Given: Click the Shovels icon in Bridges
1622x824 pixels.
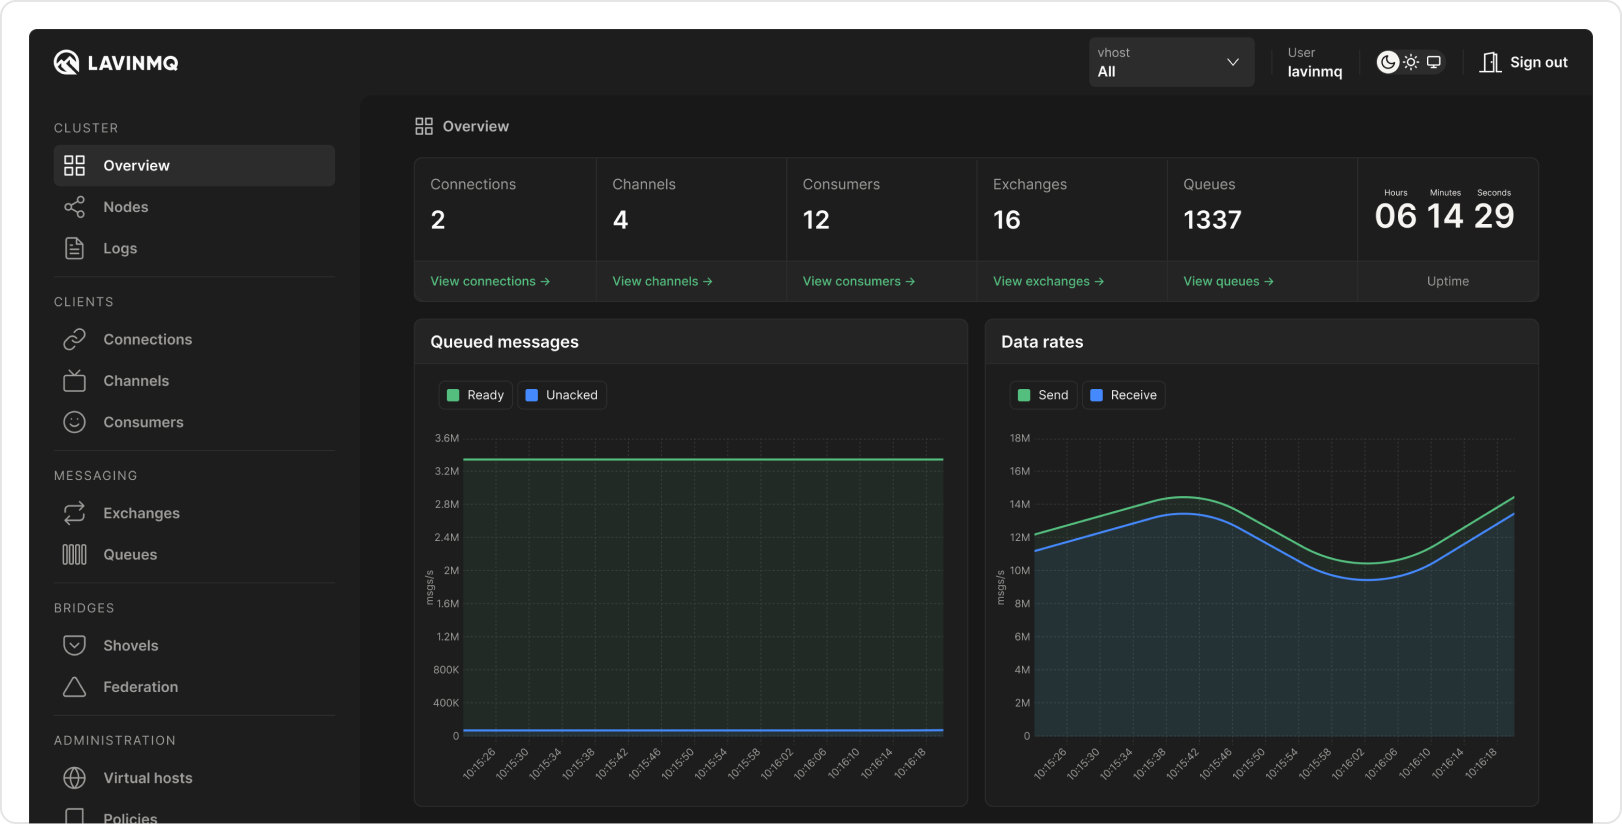Looking at the screenshot, I should click(x=74, y=646).
